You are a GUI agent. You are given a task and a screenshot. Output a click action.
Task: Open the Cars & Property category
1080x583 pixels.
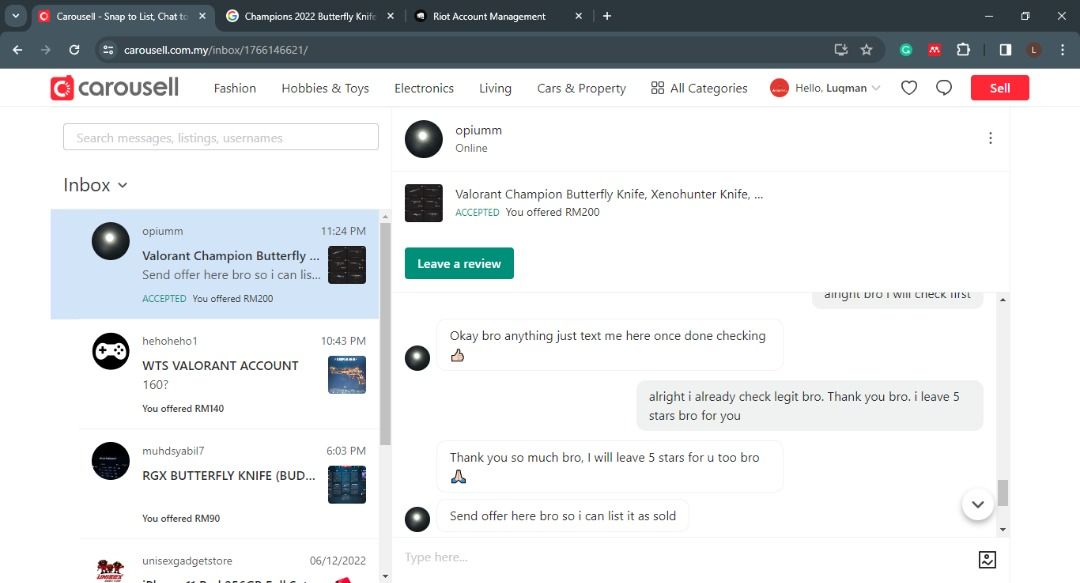click(581, 88)
